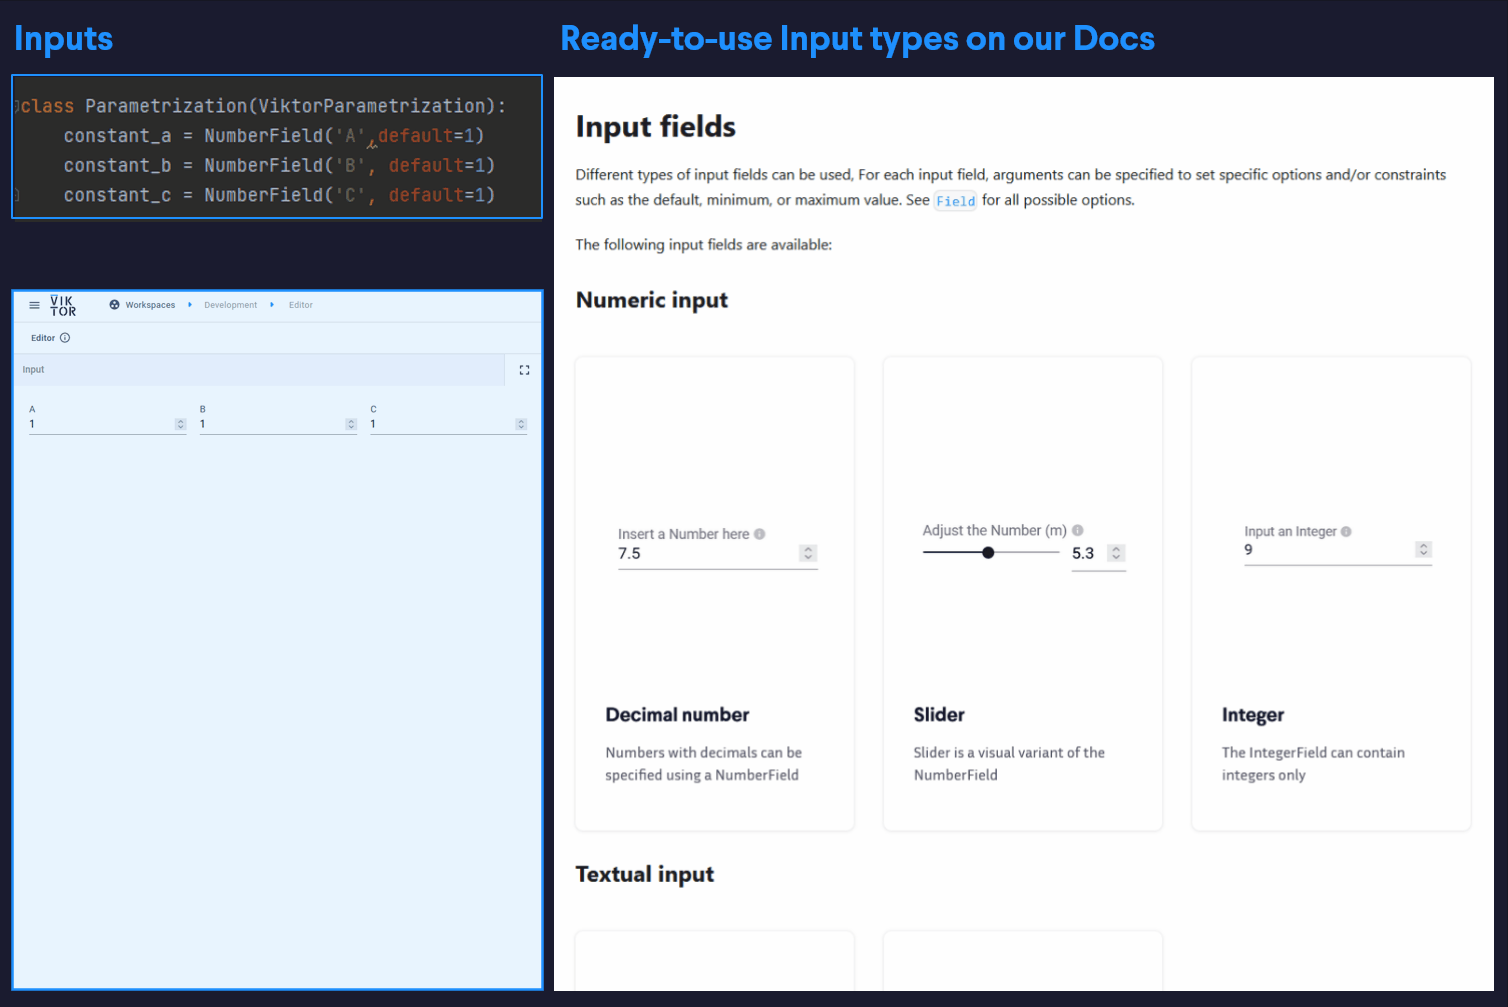Open the Field documentation link
This screenshot has height=1007, width=1508.
coord(955,200)
